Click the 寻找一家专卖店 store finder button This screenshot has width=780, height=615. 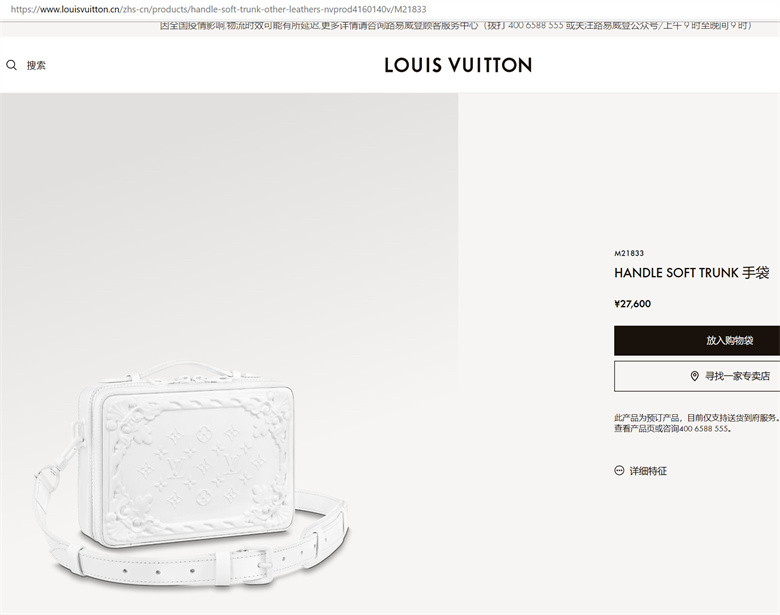tap(697, 376)
